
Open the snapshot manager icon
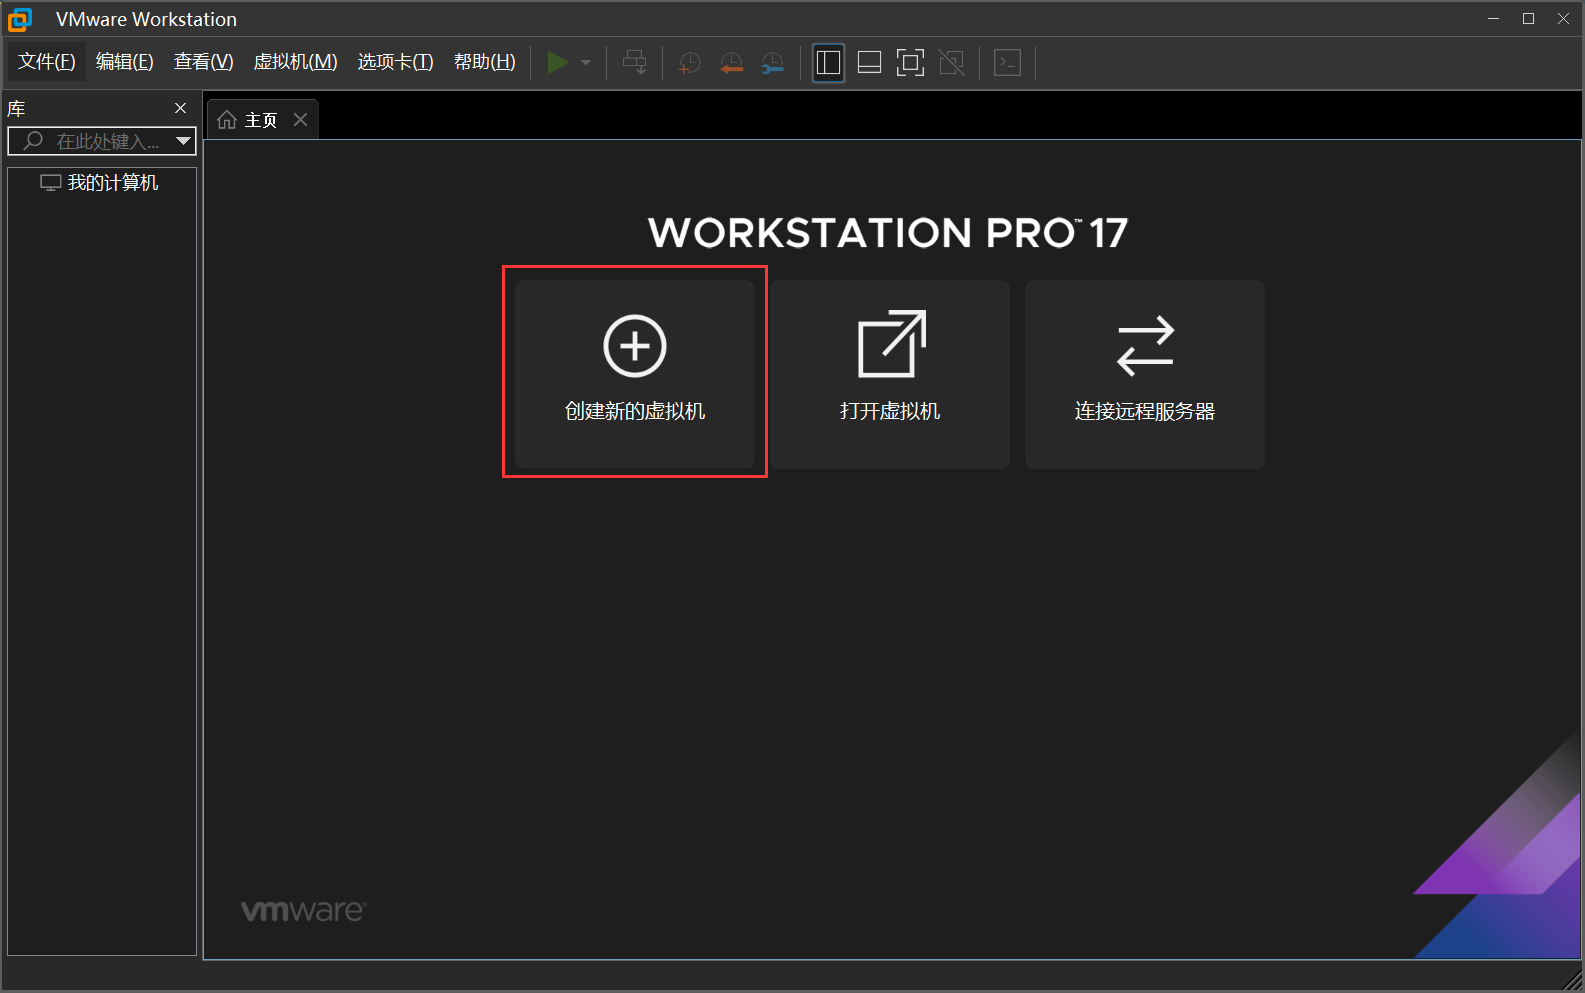coord(772,63)
